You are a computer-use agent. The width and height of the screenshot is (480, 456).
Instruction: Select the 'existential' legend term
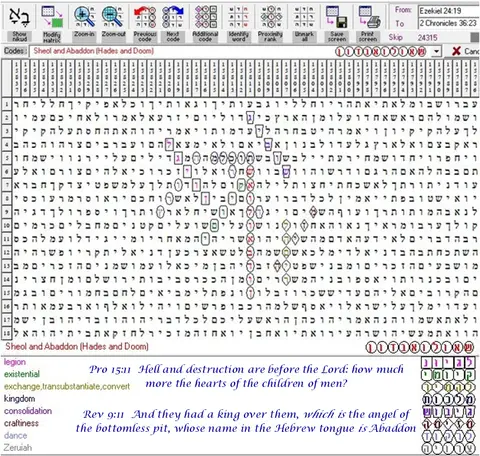point(22,374)
